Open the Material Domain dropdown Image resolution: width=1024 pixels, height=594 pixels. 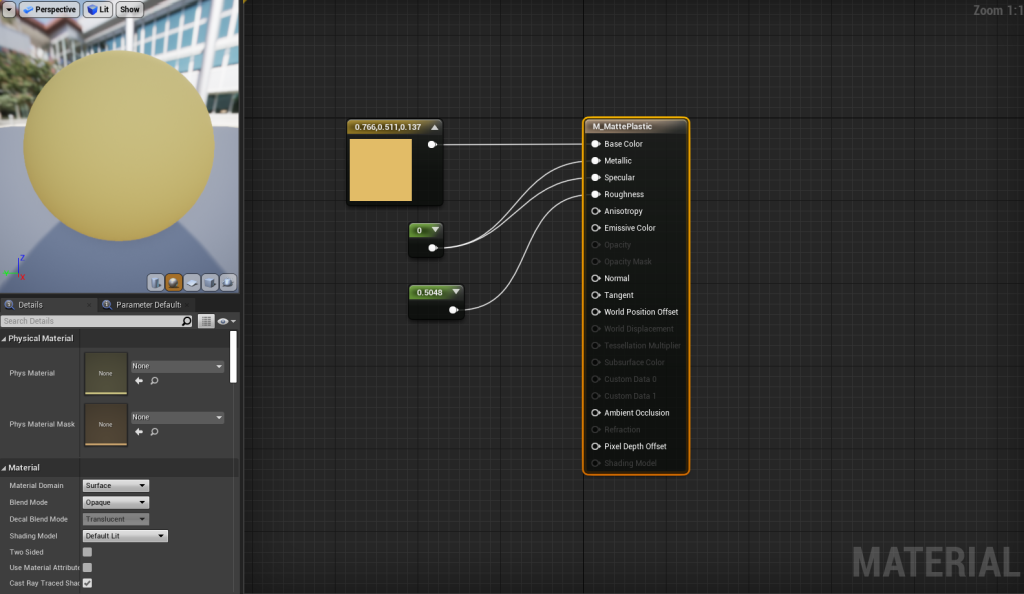coord(116,485)
